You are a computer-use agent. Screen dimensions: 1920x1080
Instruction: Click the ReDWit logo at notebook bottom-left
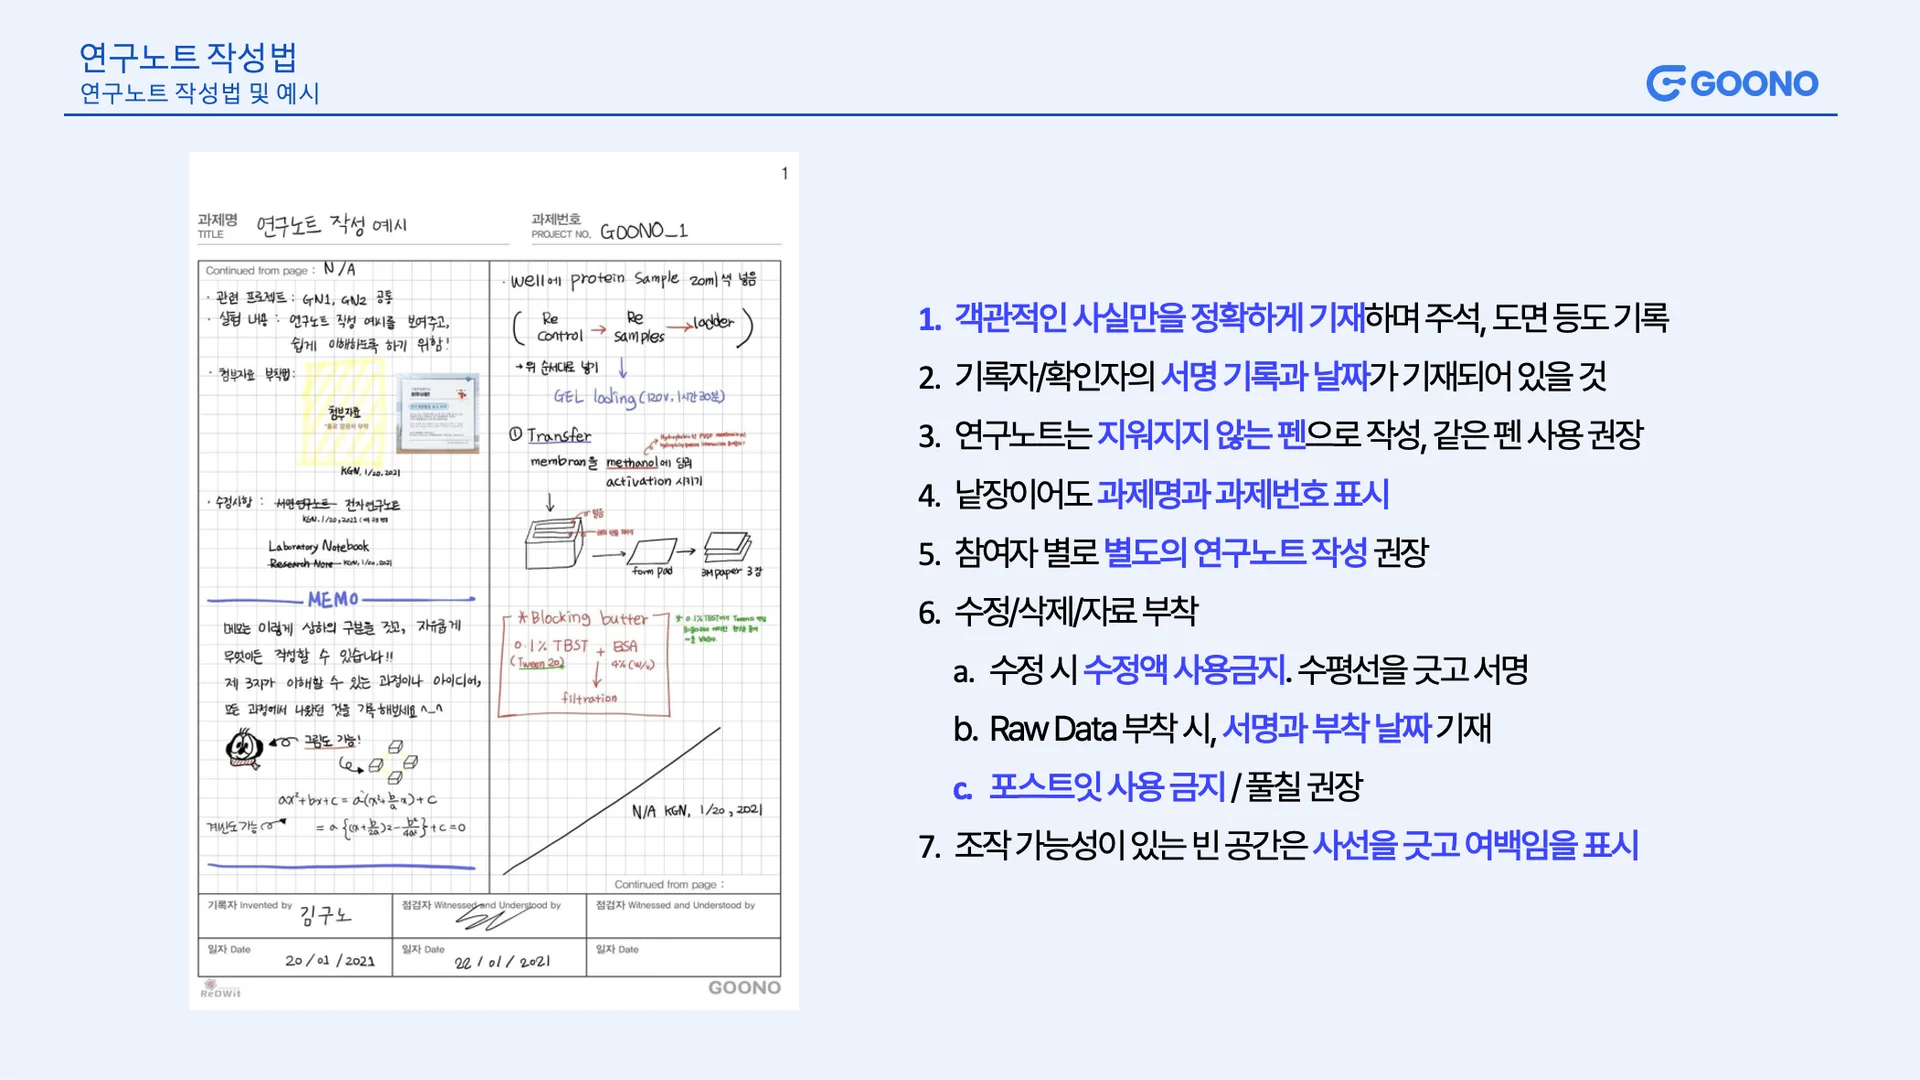220,989
